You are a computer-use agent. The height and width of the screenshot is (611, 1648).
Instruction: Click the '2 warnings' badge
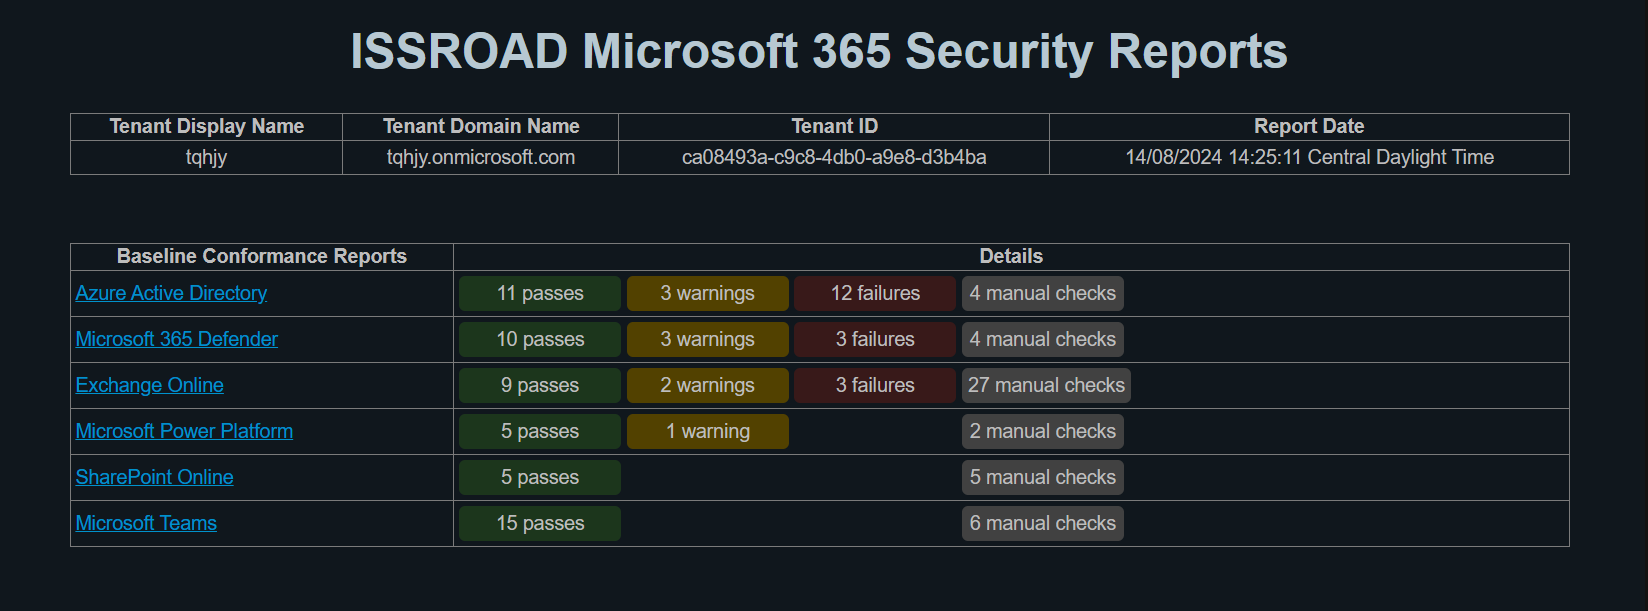point(708,385)
